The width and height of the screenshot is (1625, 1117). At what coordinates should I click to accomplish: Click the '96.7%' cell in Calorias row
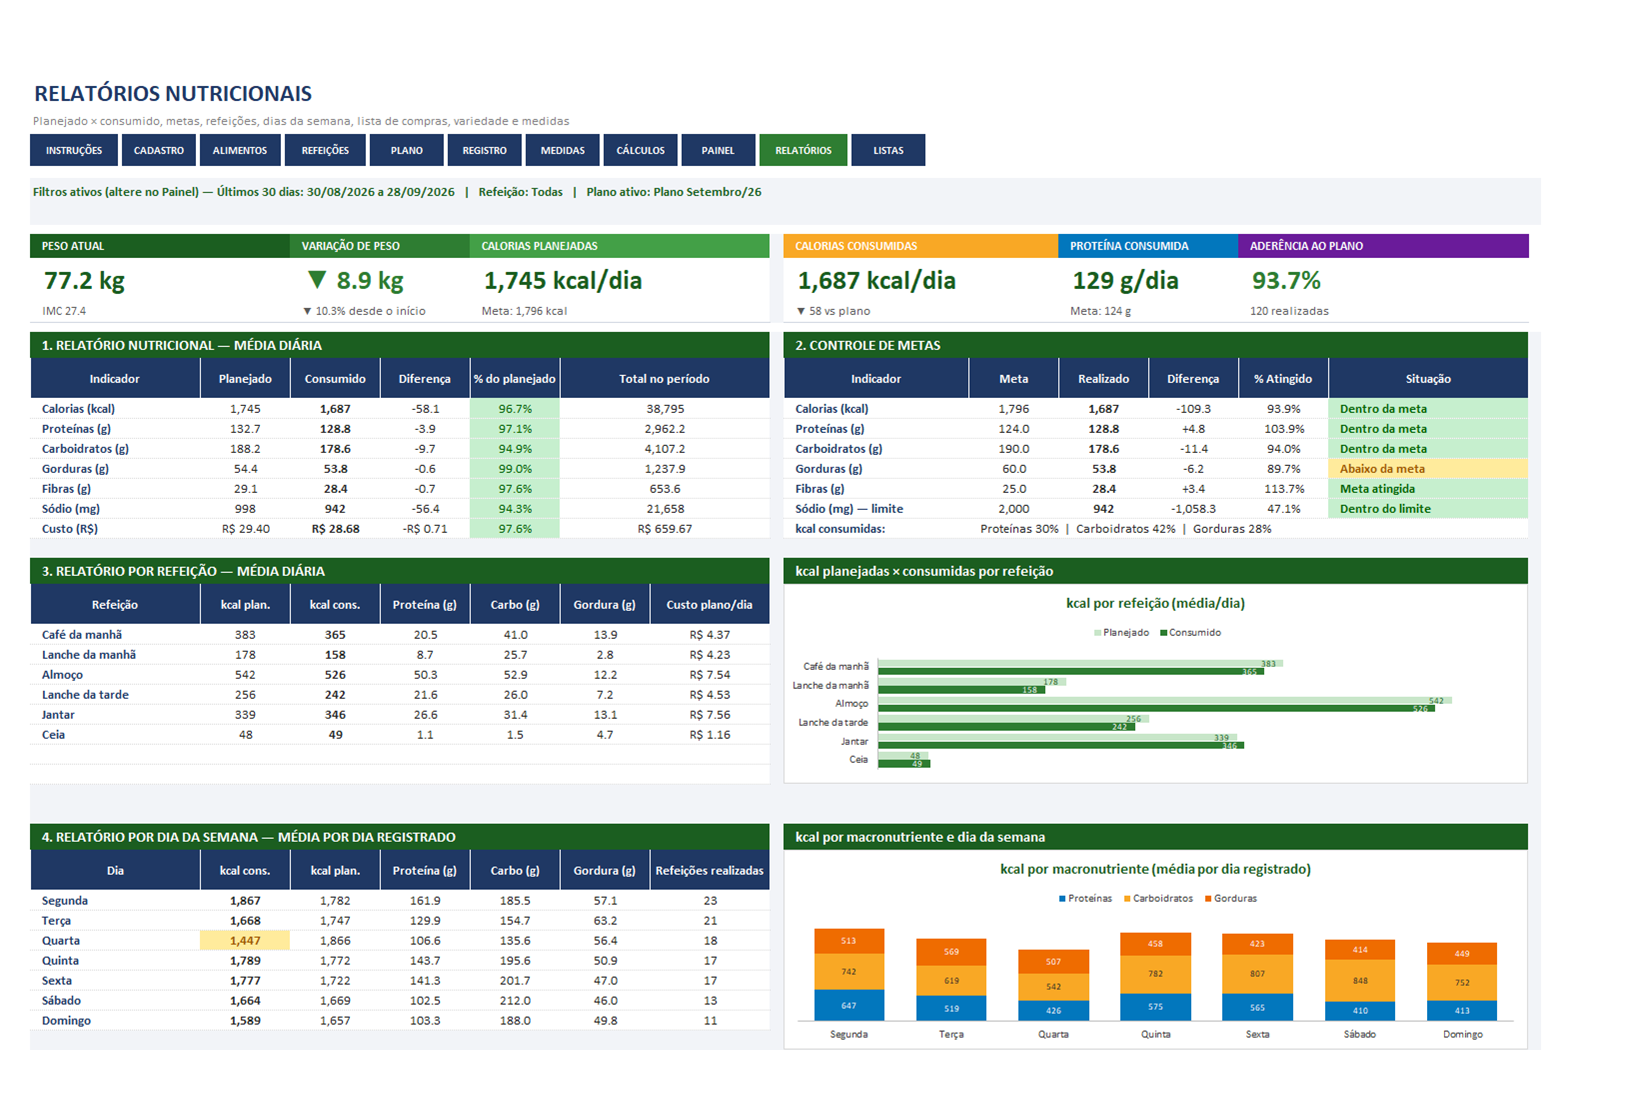coord(515,409)
